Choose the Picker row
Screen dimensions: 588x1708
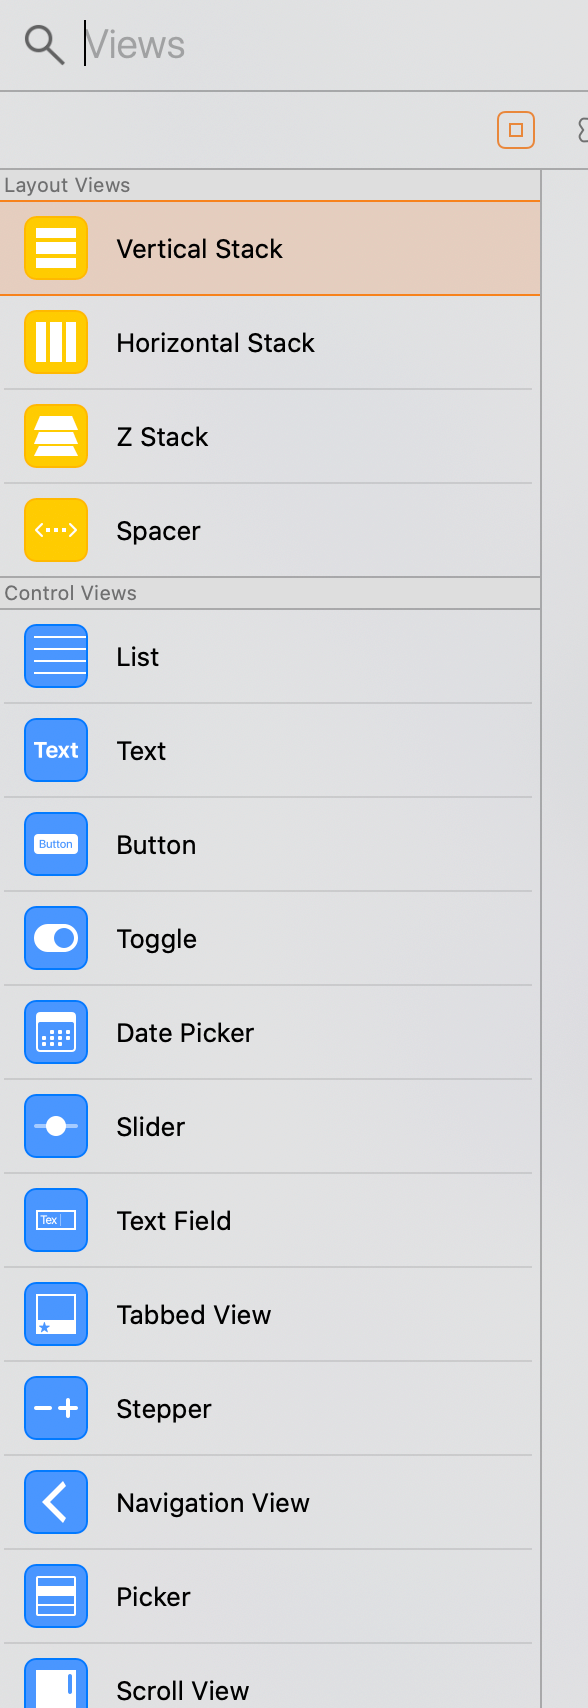point(270,1597)
